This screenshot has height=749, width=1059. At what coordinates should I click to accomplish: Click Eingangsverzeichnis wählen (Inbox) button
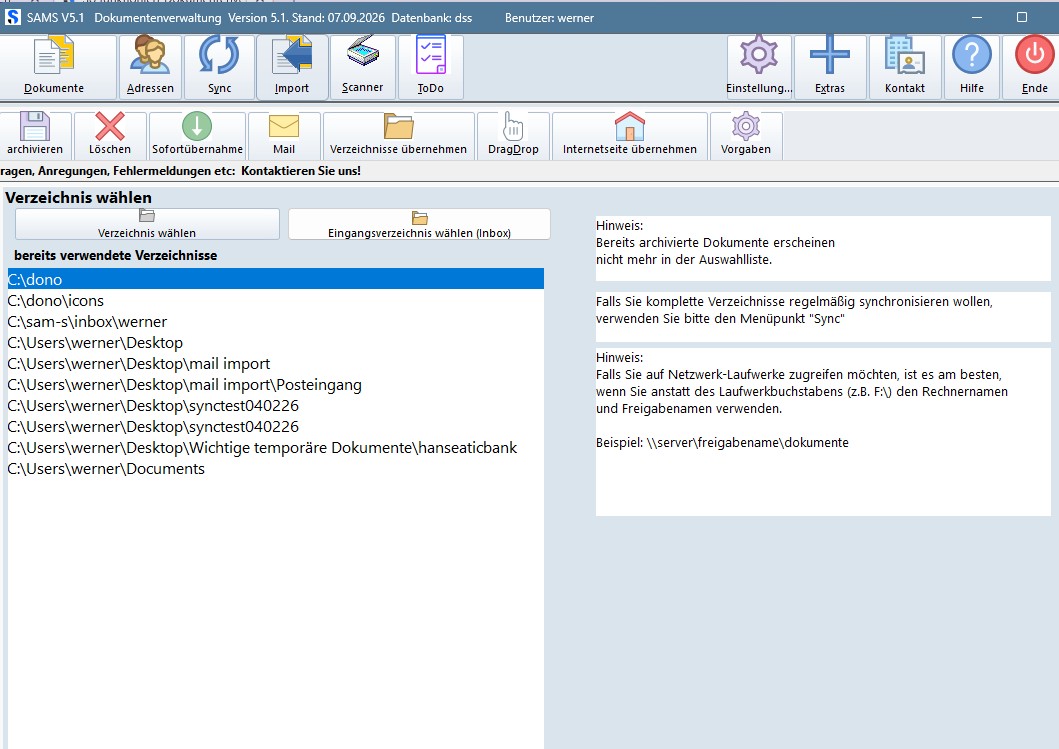click(419, 224)
